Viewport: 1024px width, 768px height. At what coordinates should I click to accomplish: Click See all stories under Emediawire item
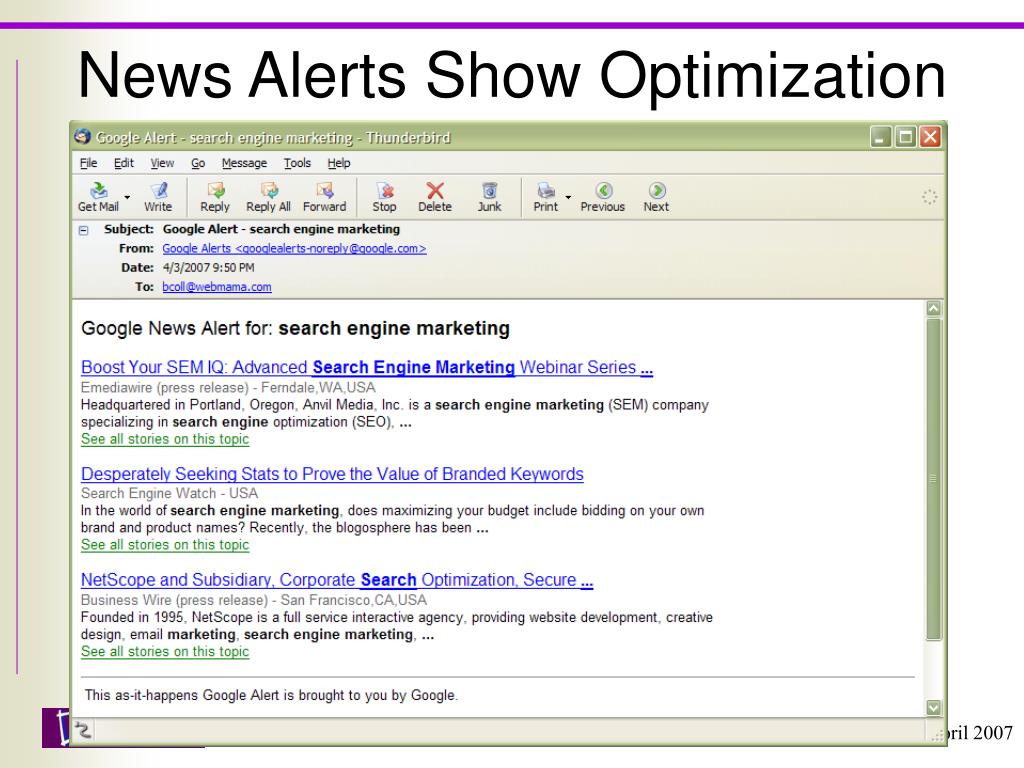tap(165, 439)
